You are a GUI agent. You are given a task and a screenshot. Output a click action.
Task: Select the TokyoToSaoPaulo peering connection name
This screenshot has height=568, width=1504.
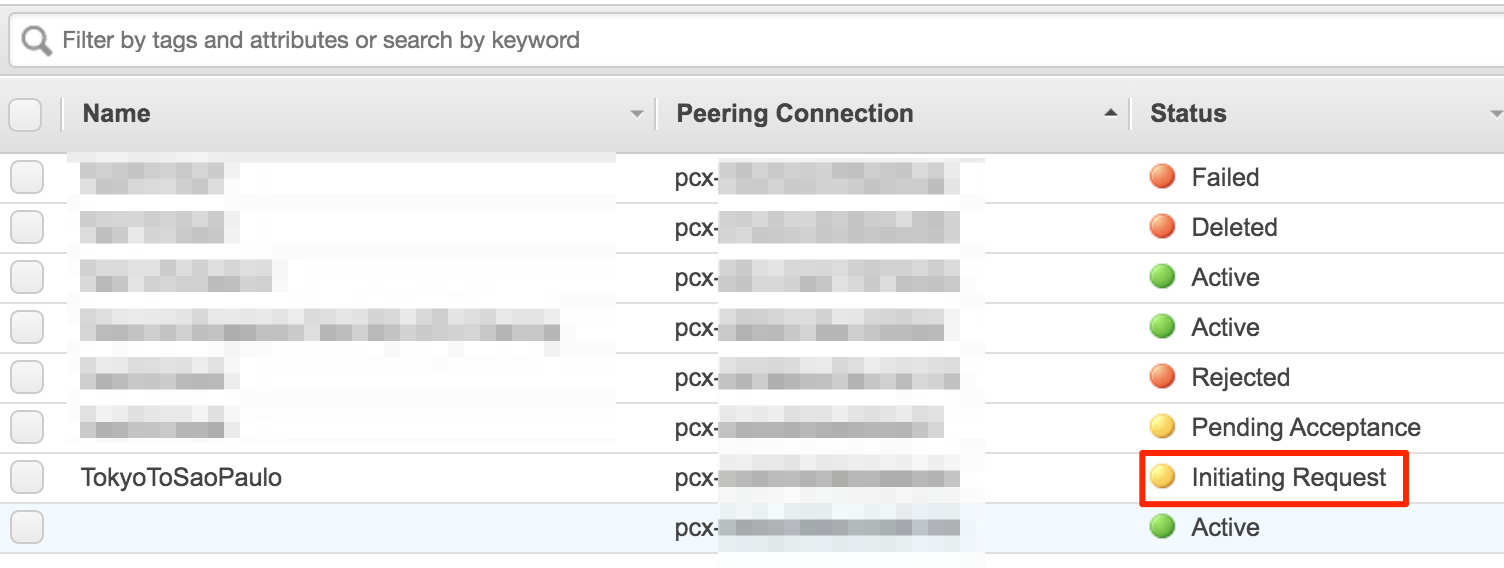pyautogui.click(x=181, y=477)
